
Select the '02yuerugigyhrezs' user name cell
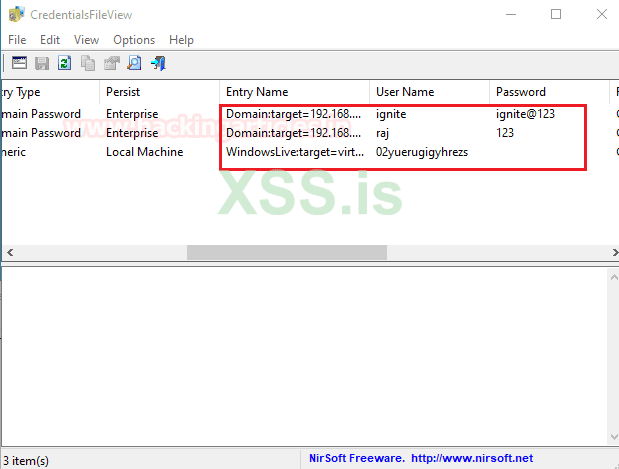click(x=422, y=152)
